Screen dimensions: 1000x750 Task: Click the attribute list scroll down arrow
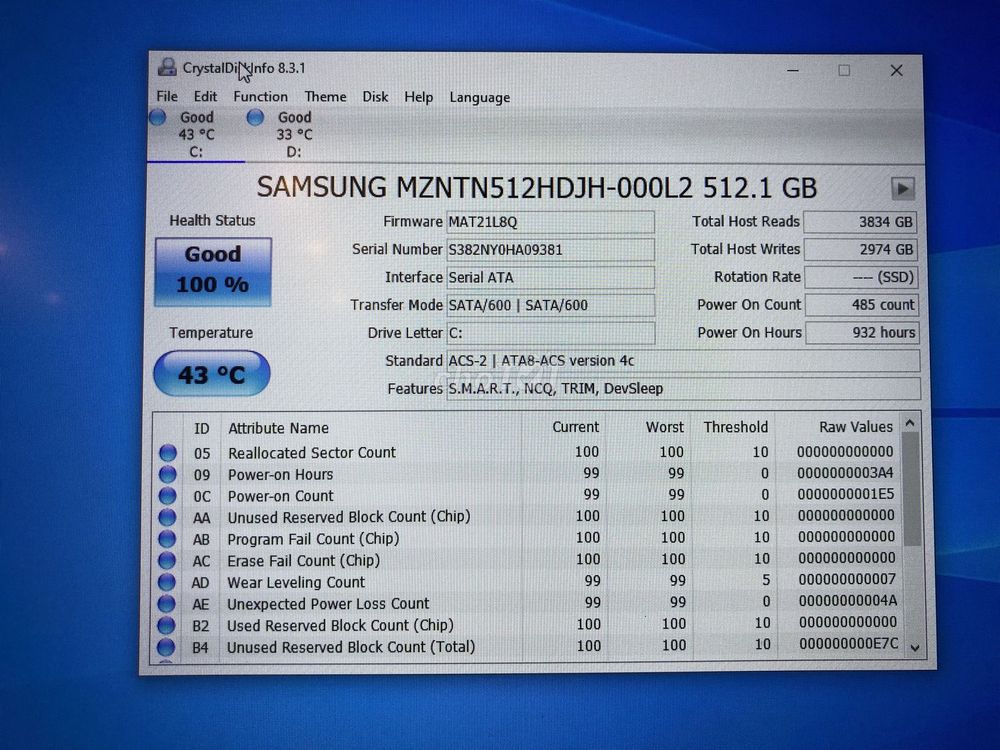click(x=915, y=648)
